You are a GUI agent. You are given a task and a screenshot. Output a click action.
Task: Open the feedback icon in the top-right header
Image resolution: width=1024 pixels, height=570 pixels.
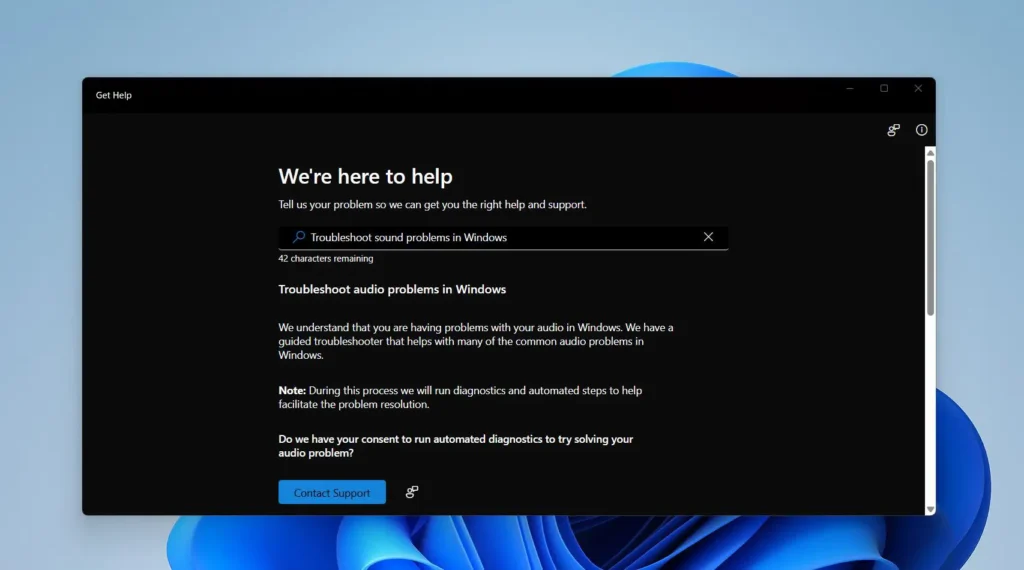(x=893, y=130)
